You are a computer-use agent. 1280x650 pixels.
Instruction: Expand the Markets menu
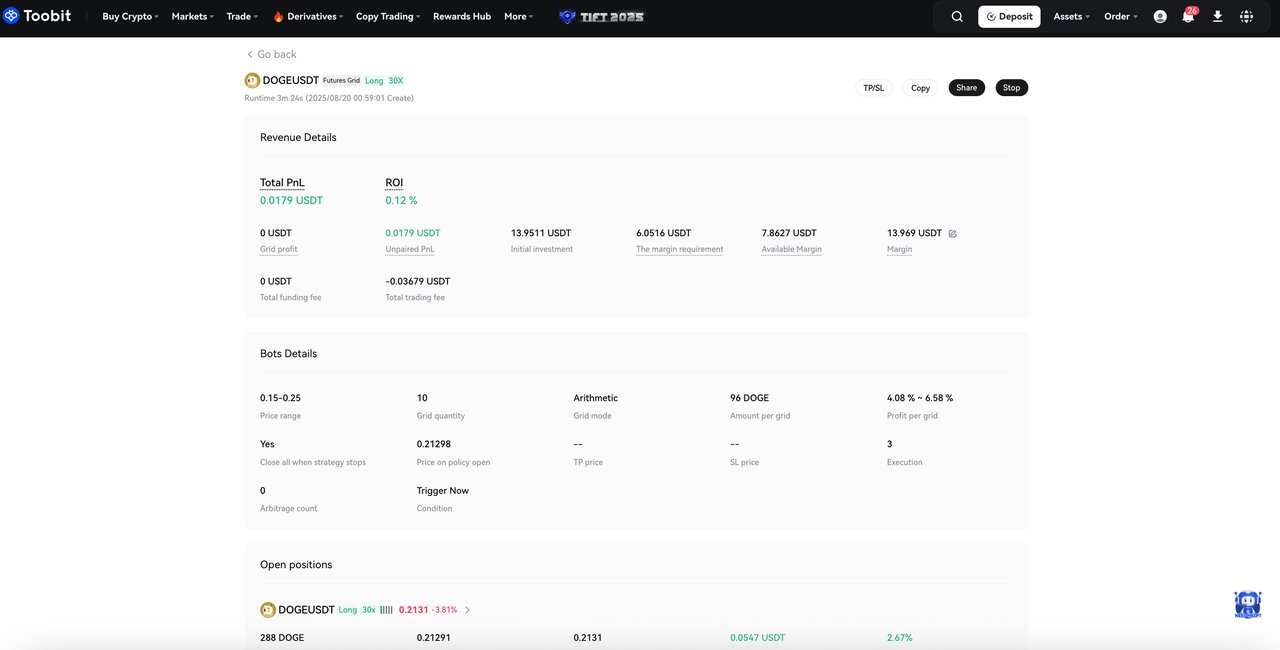[193, 17]
